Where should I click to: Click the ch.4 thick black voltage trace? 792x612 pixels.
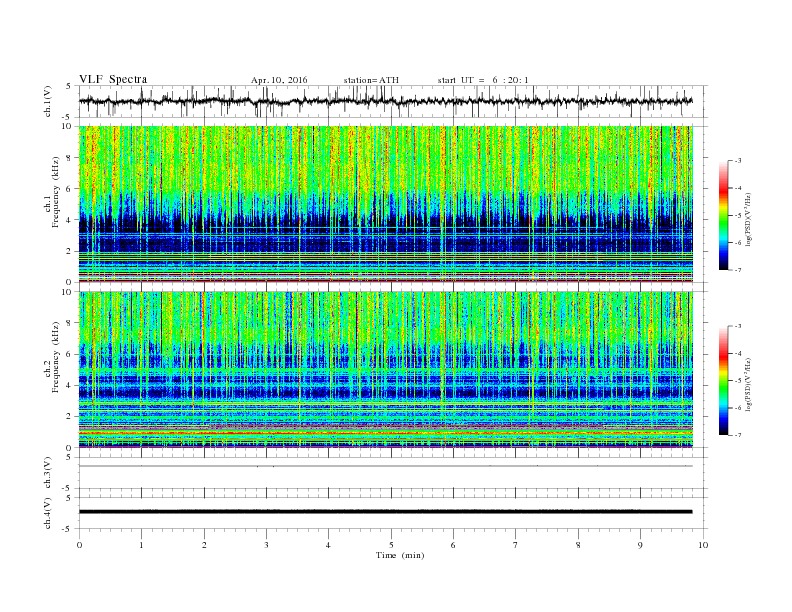tap(385, 512)
